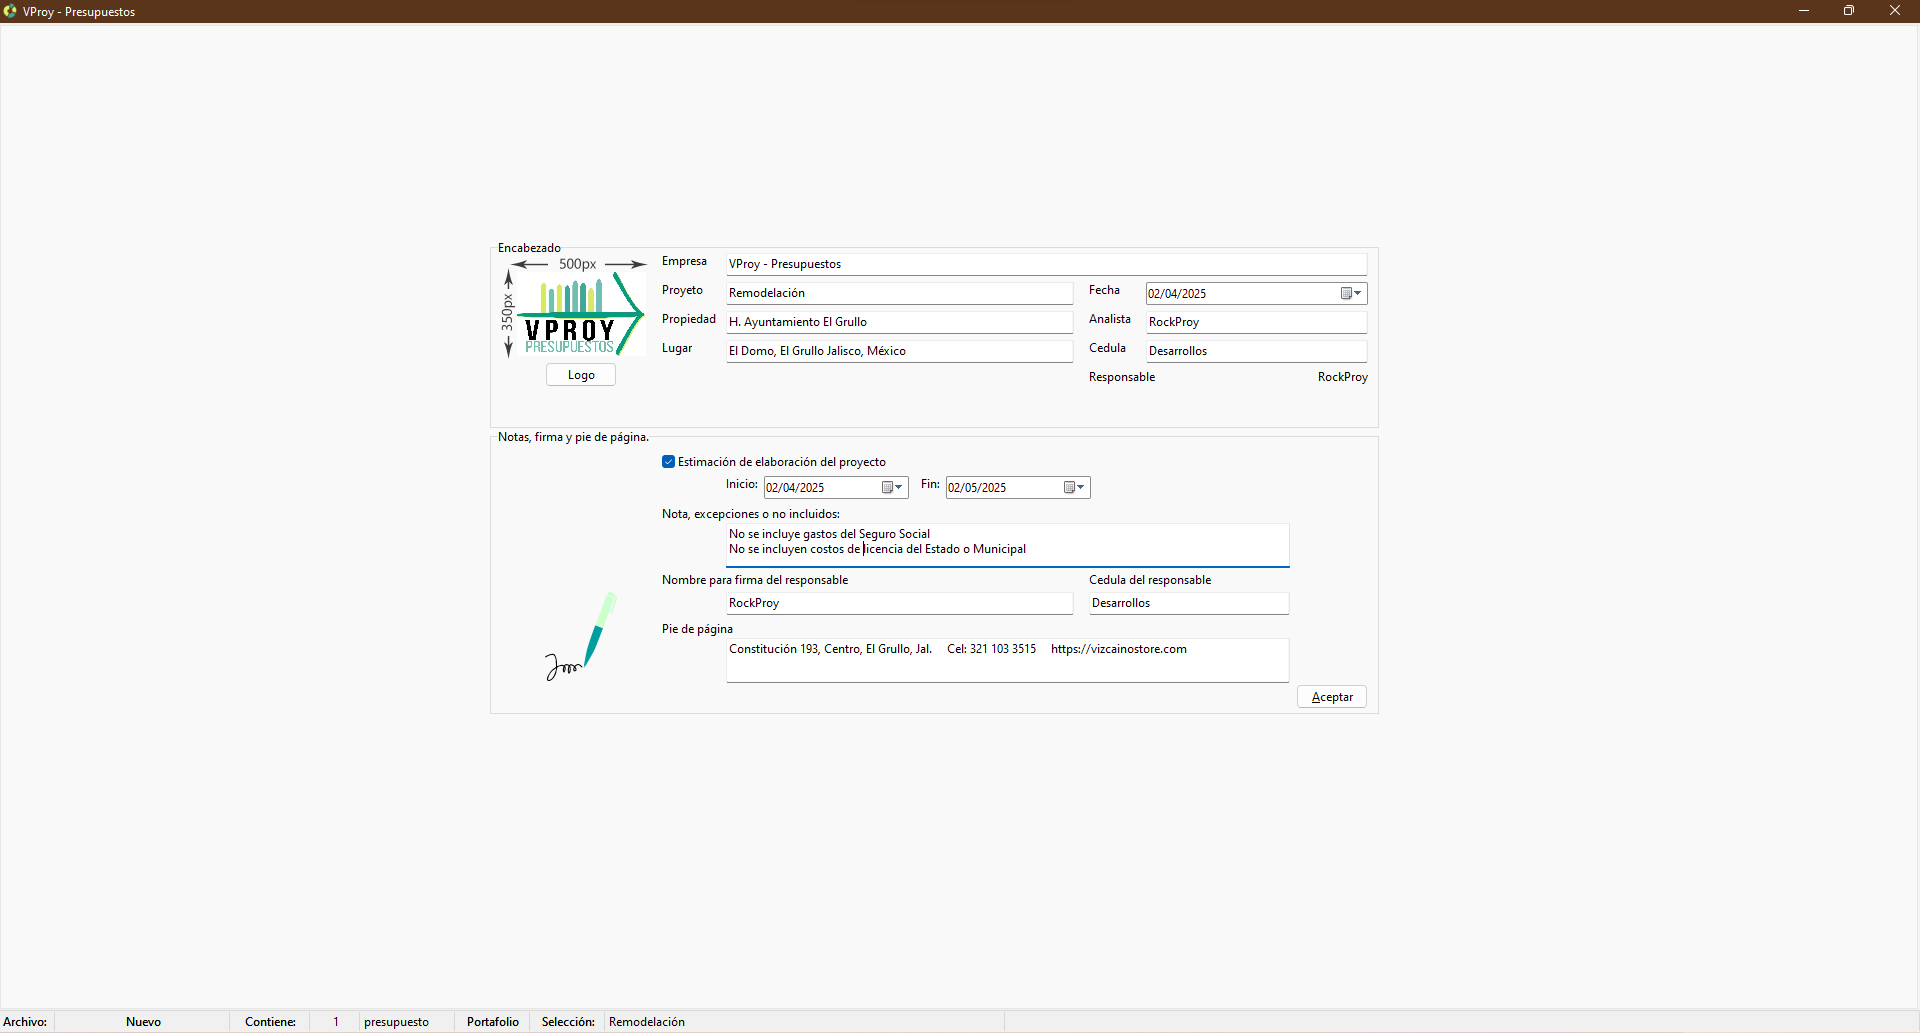Click the notes and exceptions text area
The height and width of the screenshot is (1033, 1920).
tap(1006, 544)
